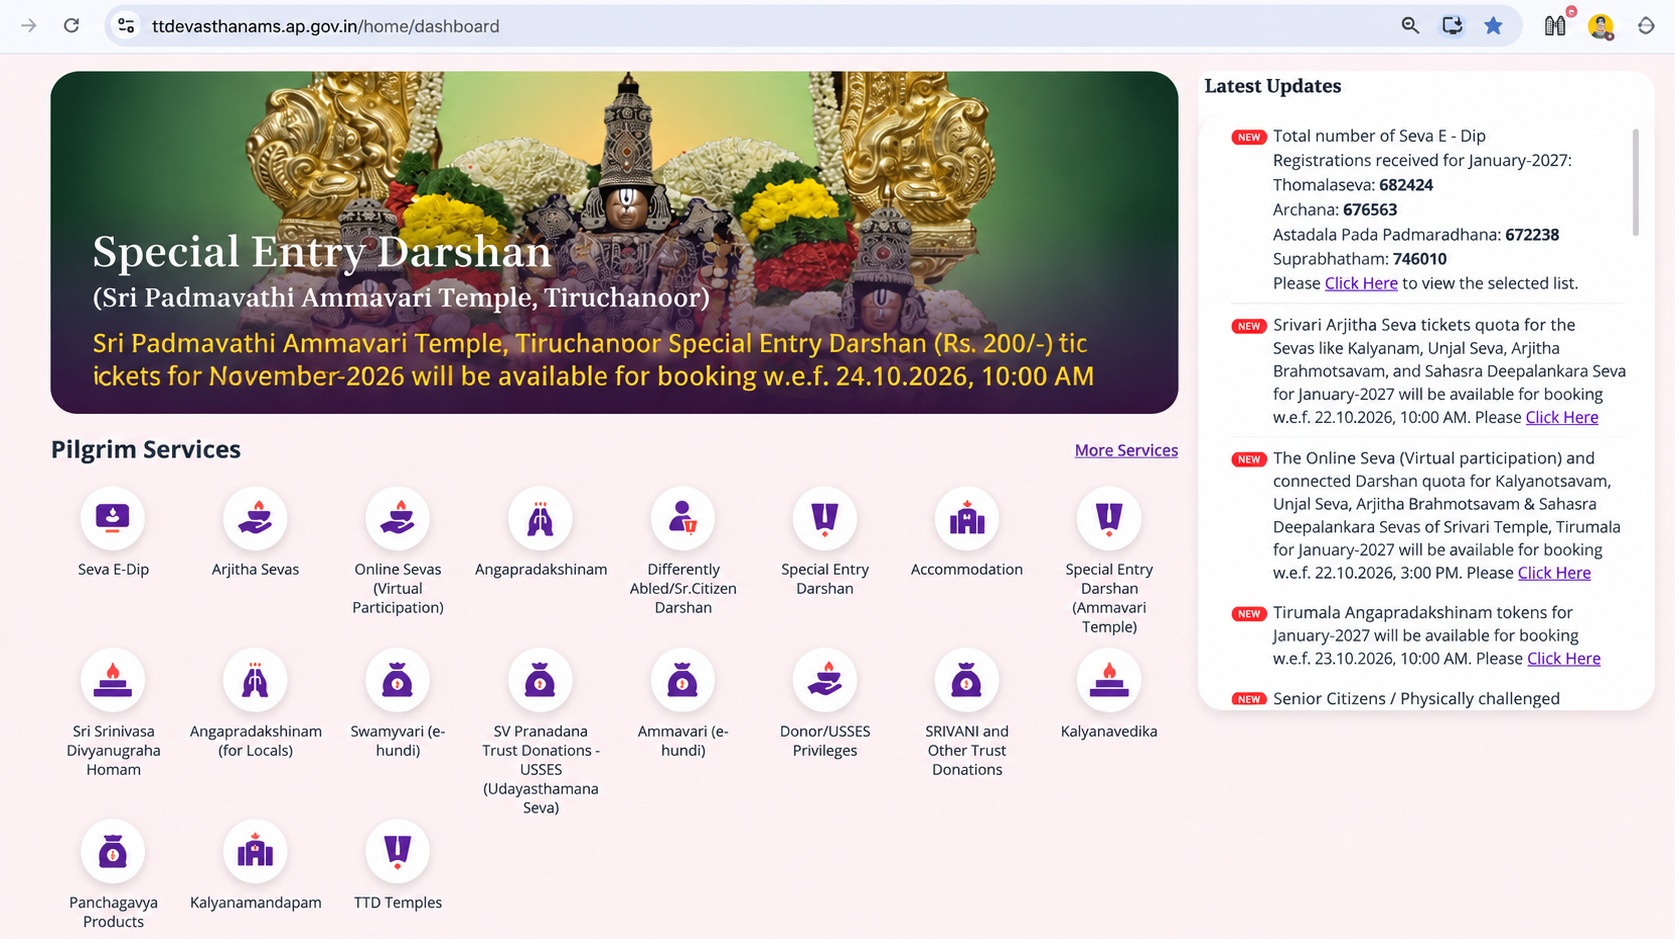Open SV Pranadana Trust Donations icon
This screenshot has width=1675, height=939.
(x=540, y=680)
